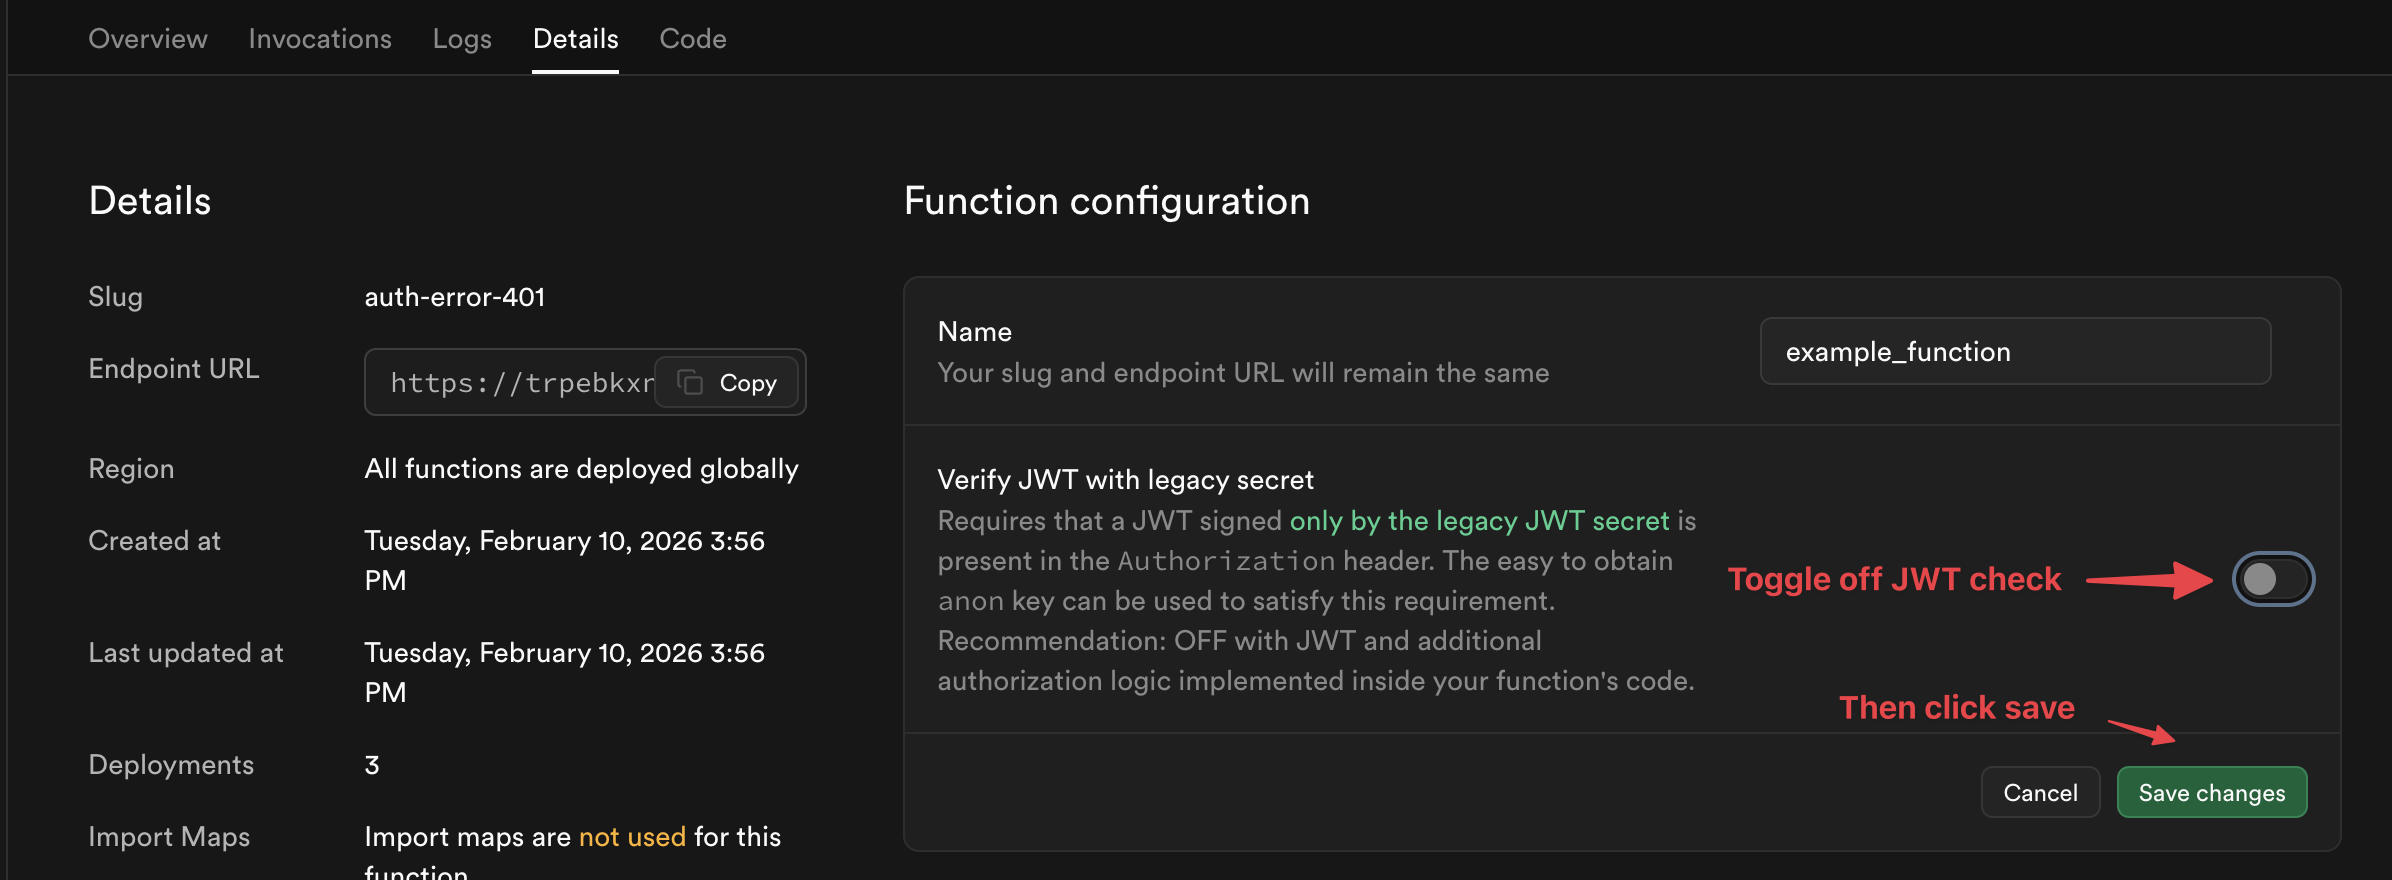Click the Created at date value
Viewport: 2392px width, 880px height.
(564, 560)
